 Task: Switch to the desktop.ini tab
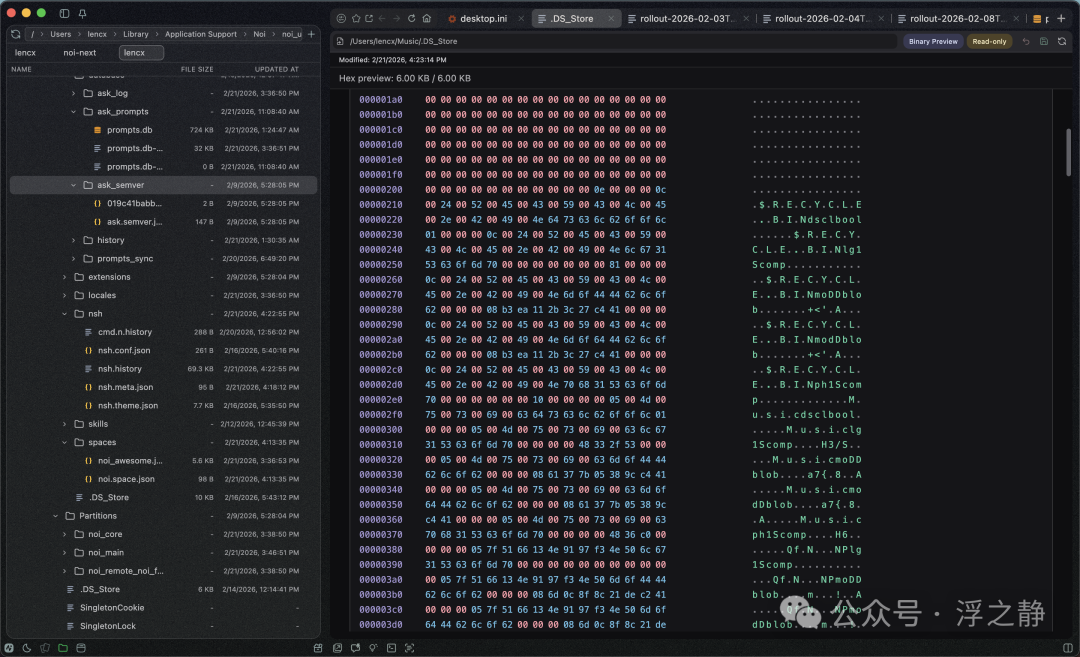484,19
